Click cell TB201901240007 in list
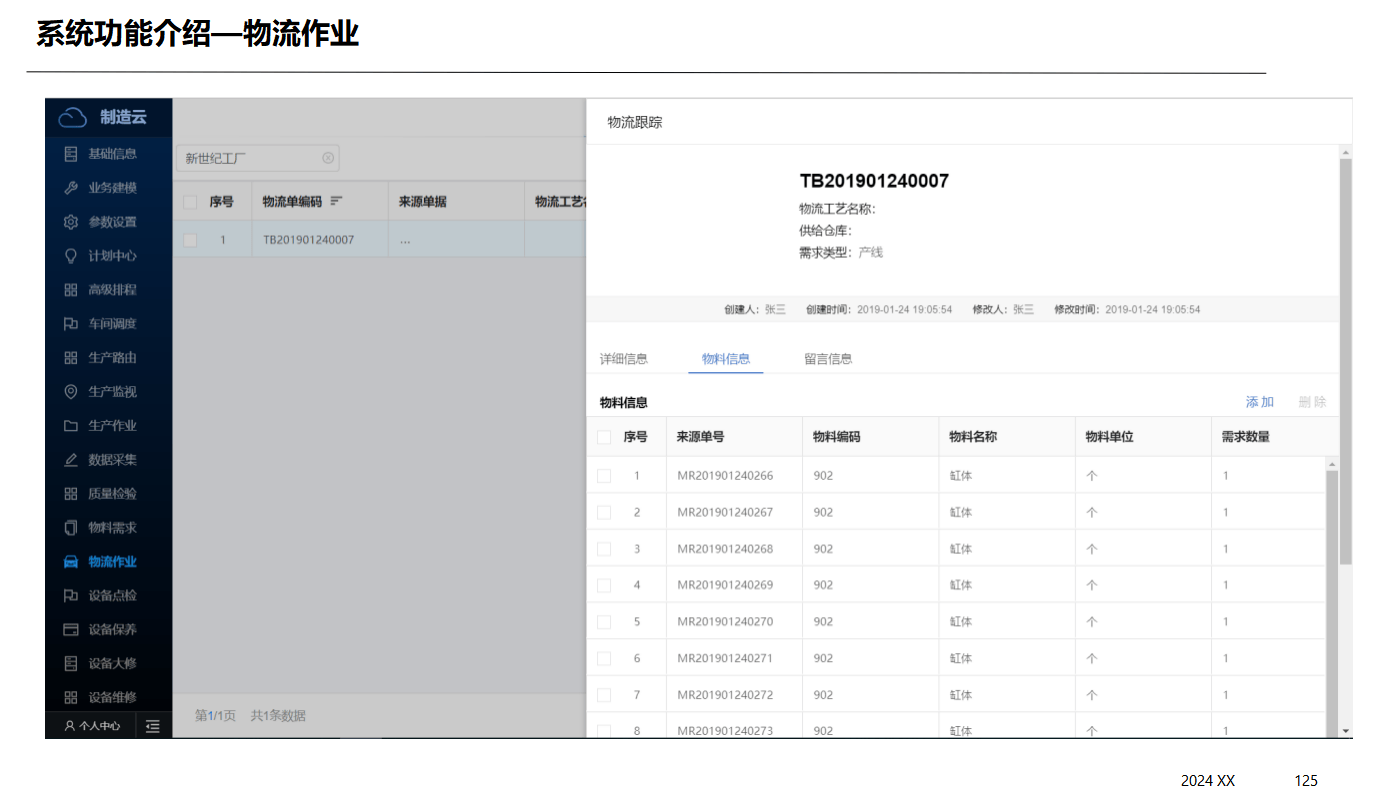The image size is (1398, 793). (x=308, y=240)
